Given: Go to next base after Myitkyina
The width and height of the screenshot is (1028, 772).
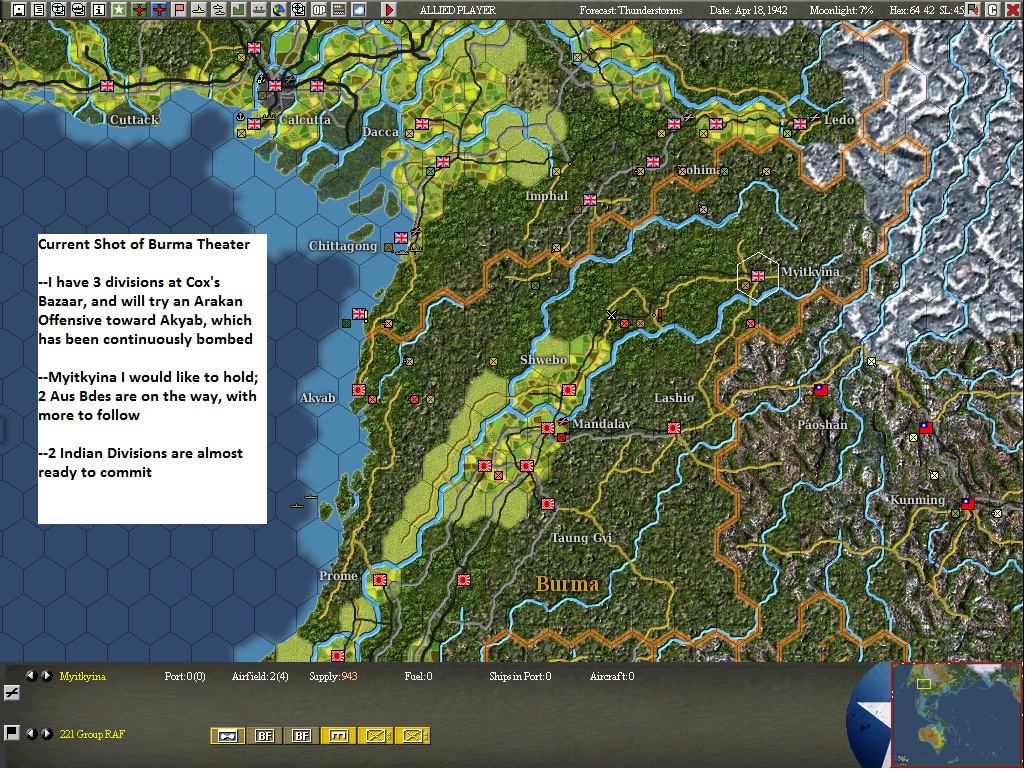Looking at the screenshot, I should (x=47, y=676).
